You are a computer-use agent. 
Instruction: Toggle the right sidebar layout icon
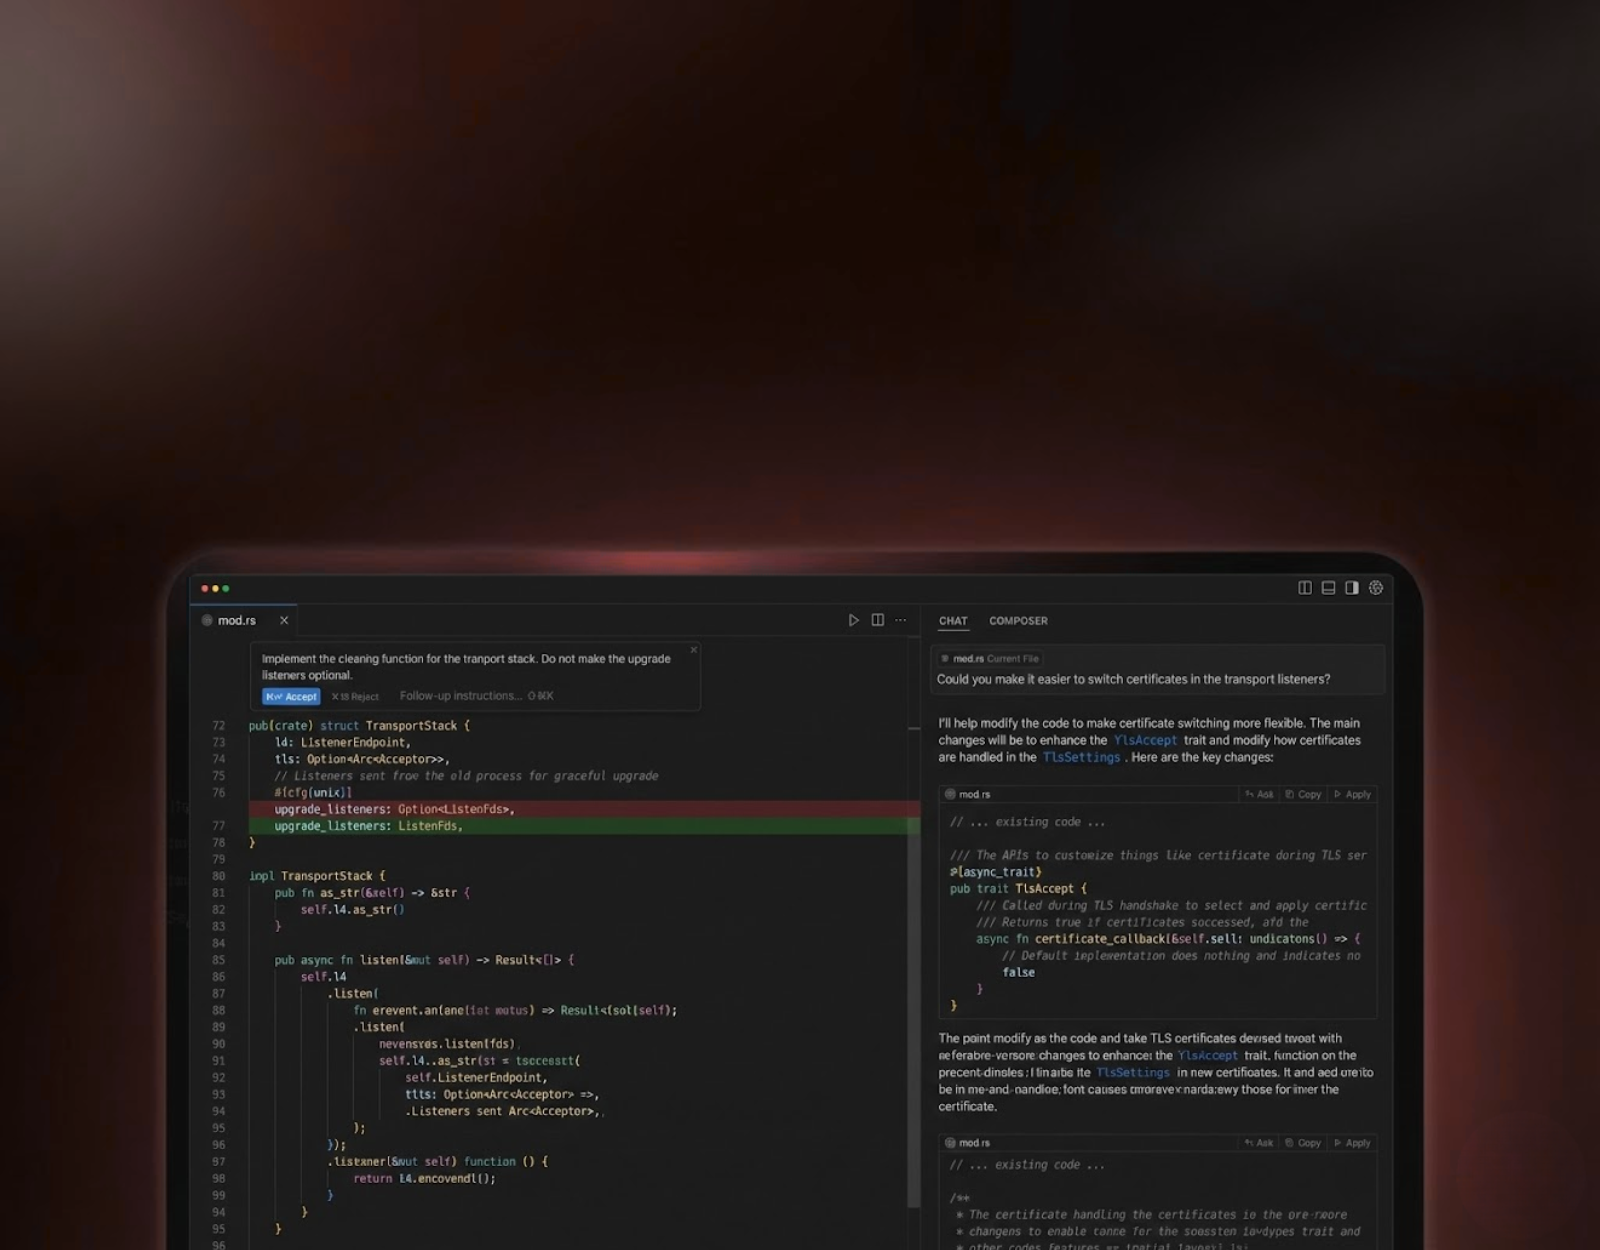click(1352, 588)
